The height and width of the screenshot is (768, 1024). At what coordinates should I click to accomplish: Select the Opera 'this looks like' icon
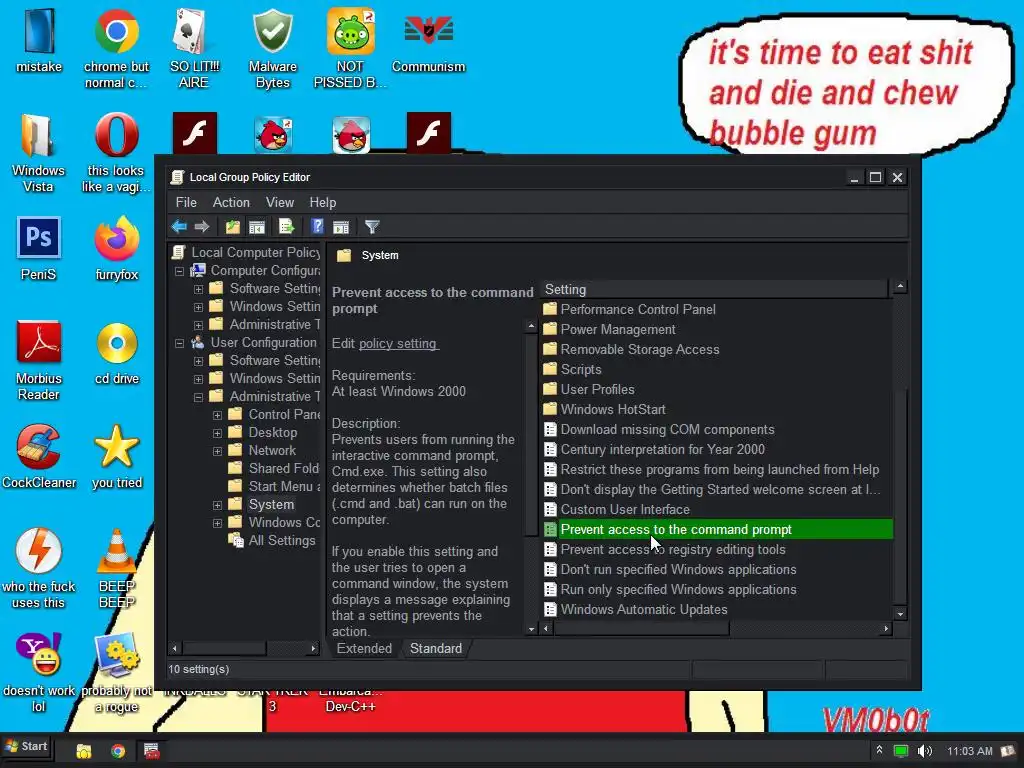(116, 153)
